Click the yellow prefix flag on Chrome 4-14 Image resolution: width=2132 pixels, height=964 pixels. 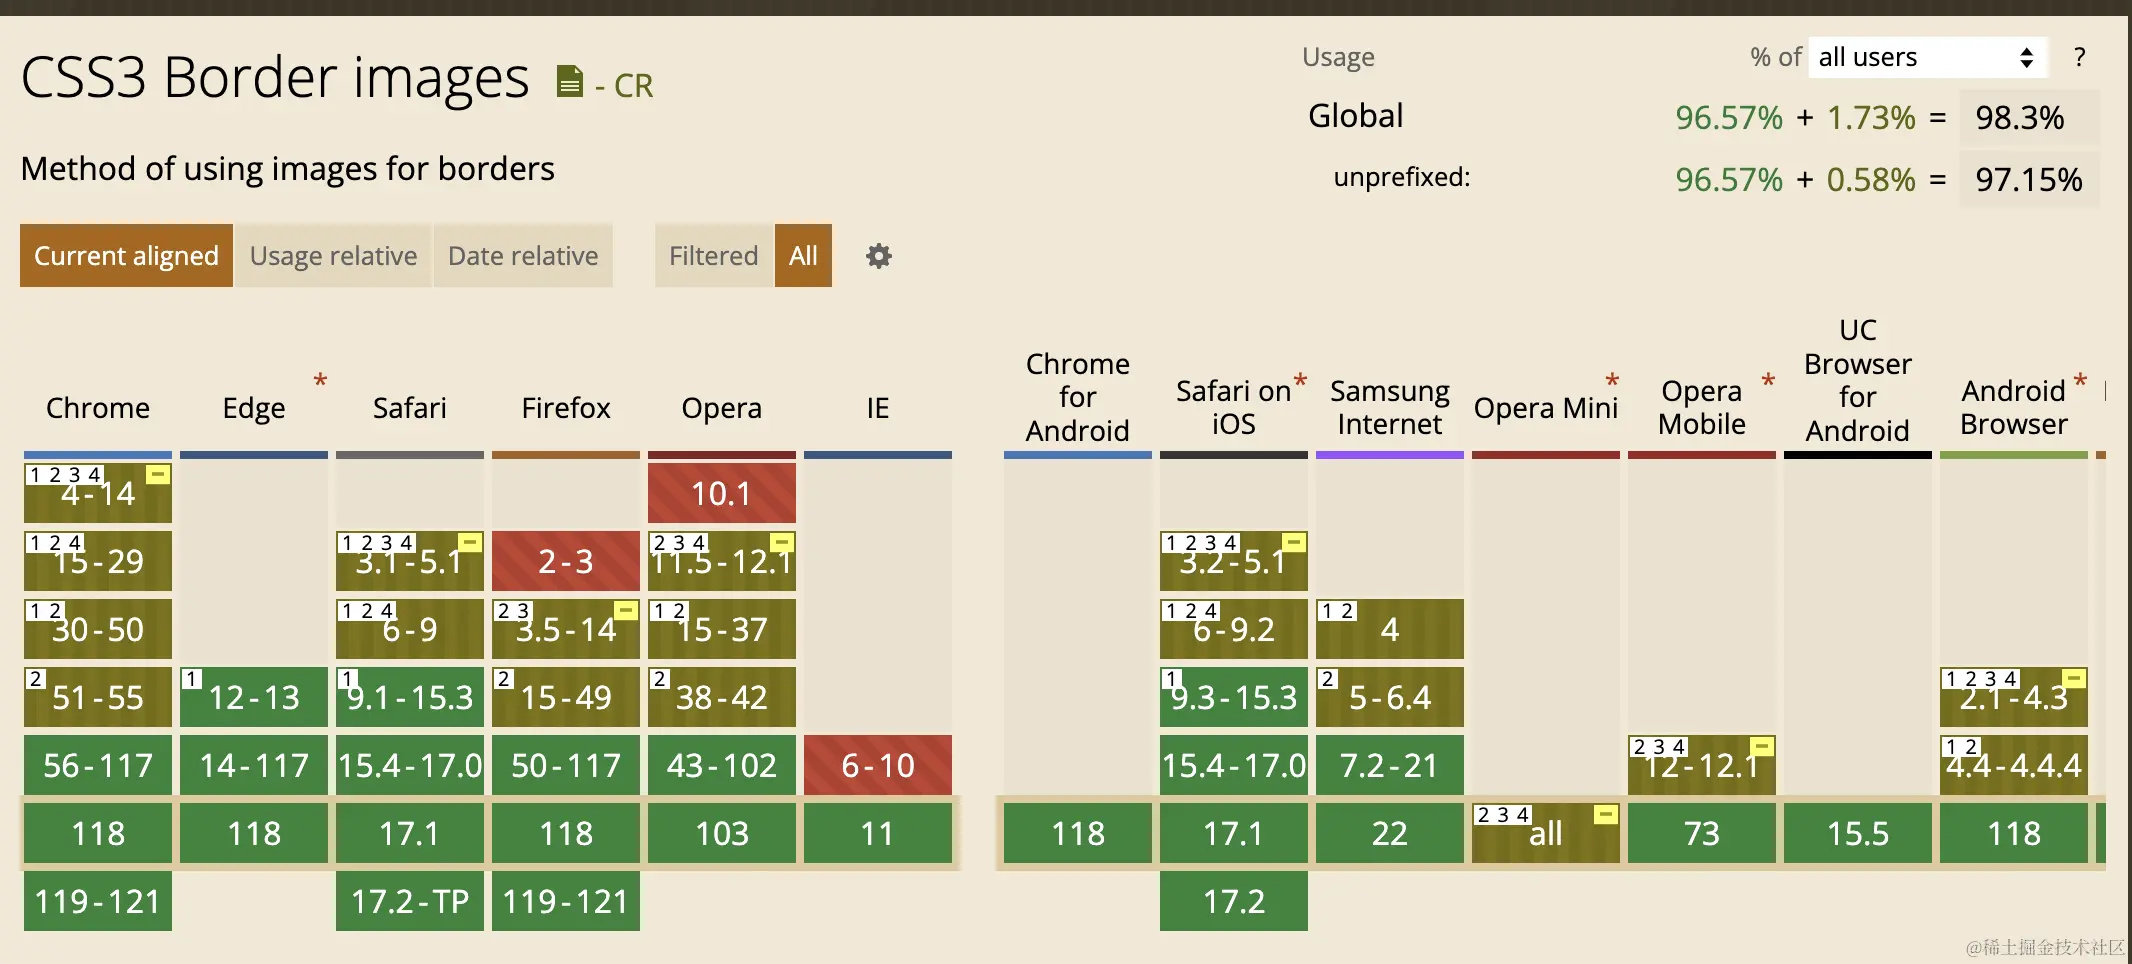click(158, 474)
